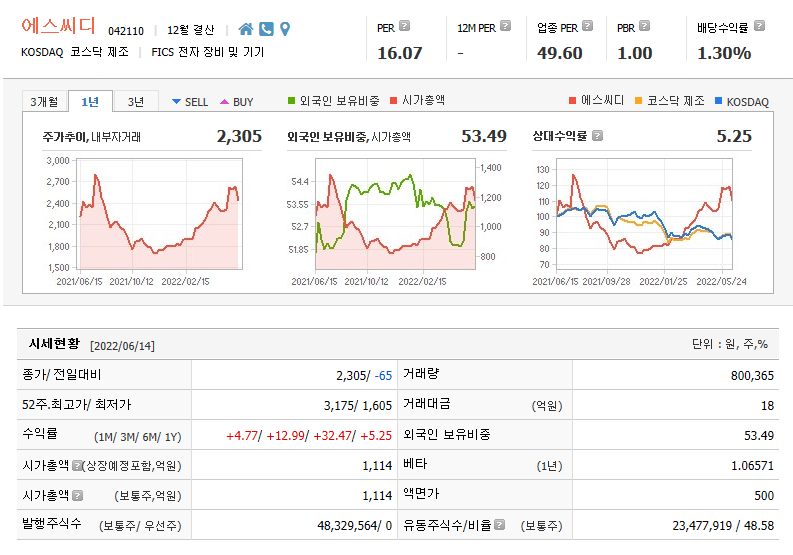
Task: Select the 1년 period tab
Action: pos(90,102)
